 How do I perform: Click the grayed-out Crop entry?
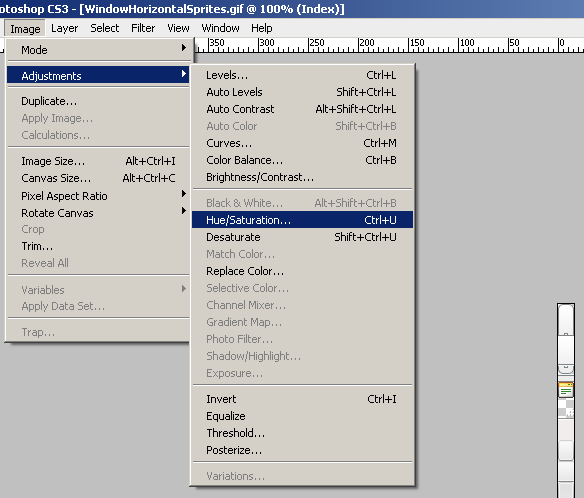click(98, 229)
